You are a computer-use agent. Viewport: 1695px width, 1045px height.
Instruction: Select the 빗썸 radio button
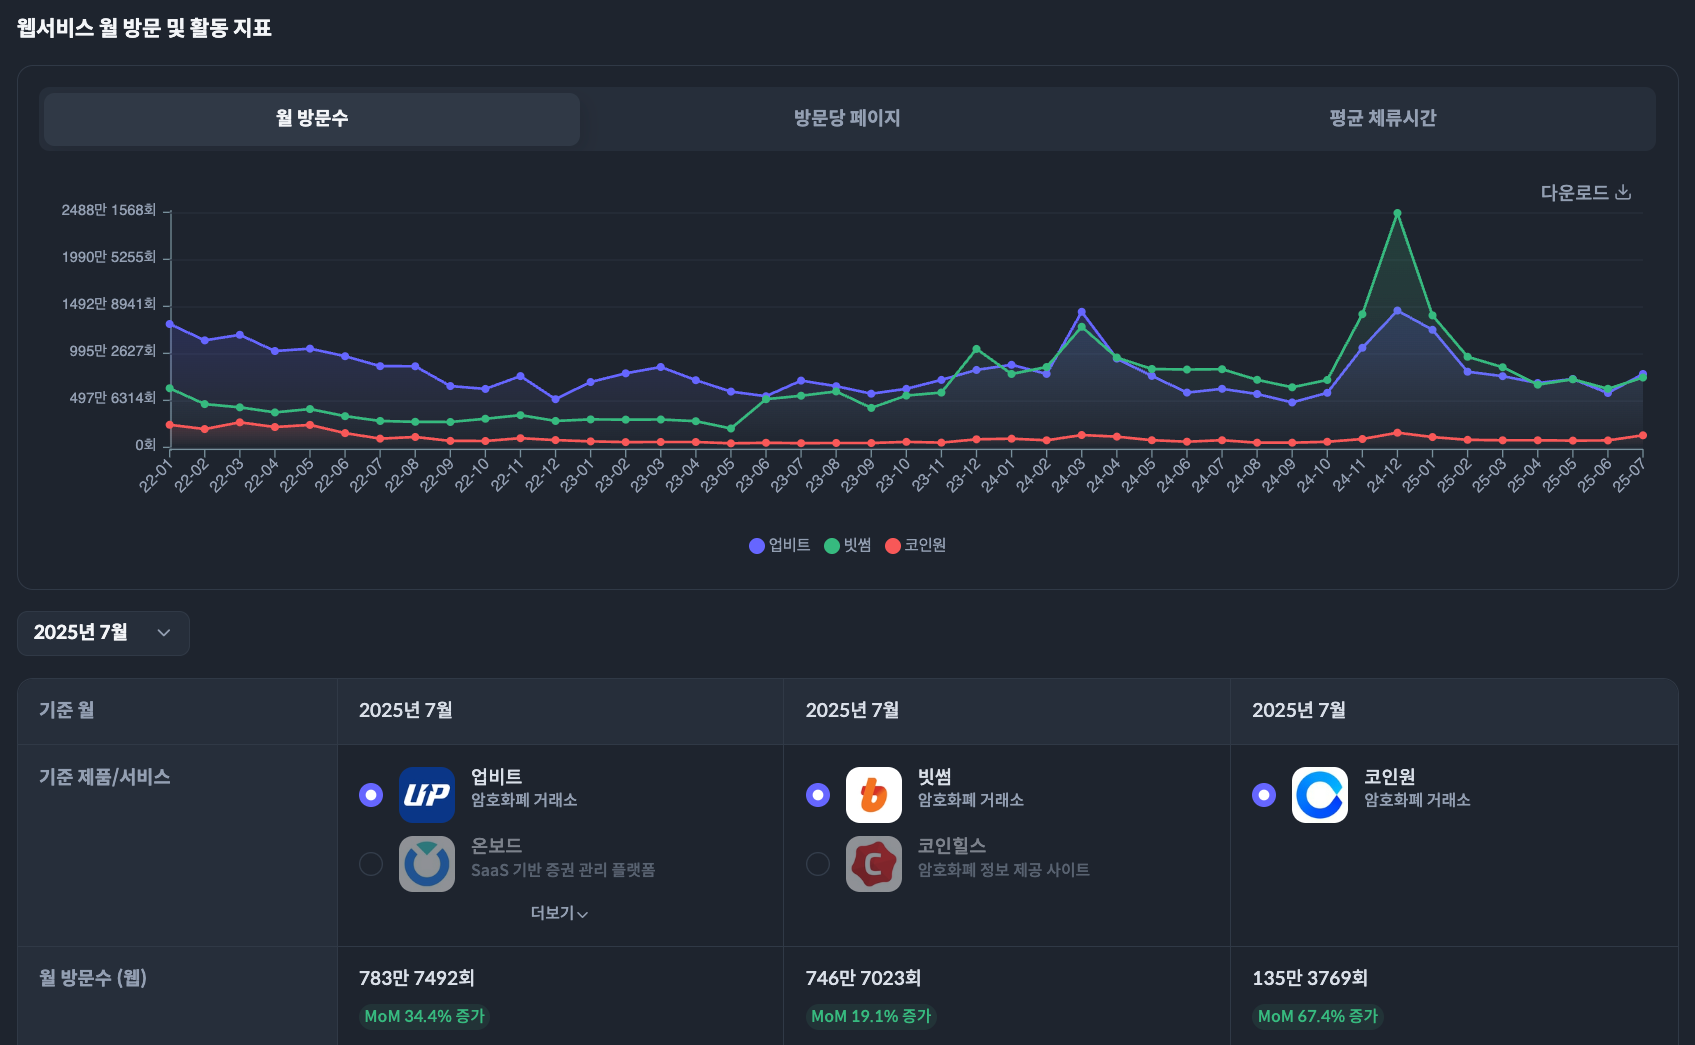pos(818,795)
